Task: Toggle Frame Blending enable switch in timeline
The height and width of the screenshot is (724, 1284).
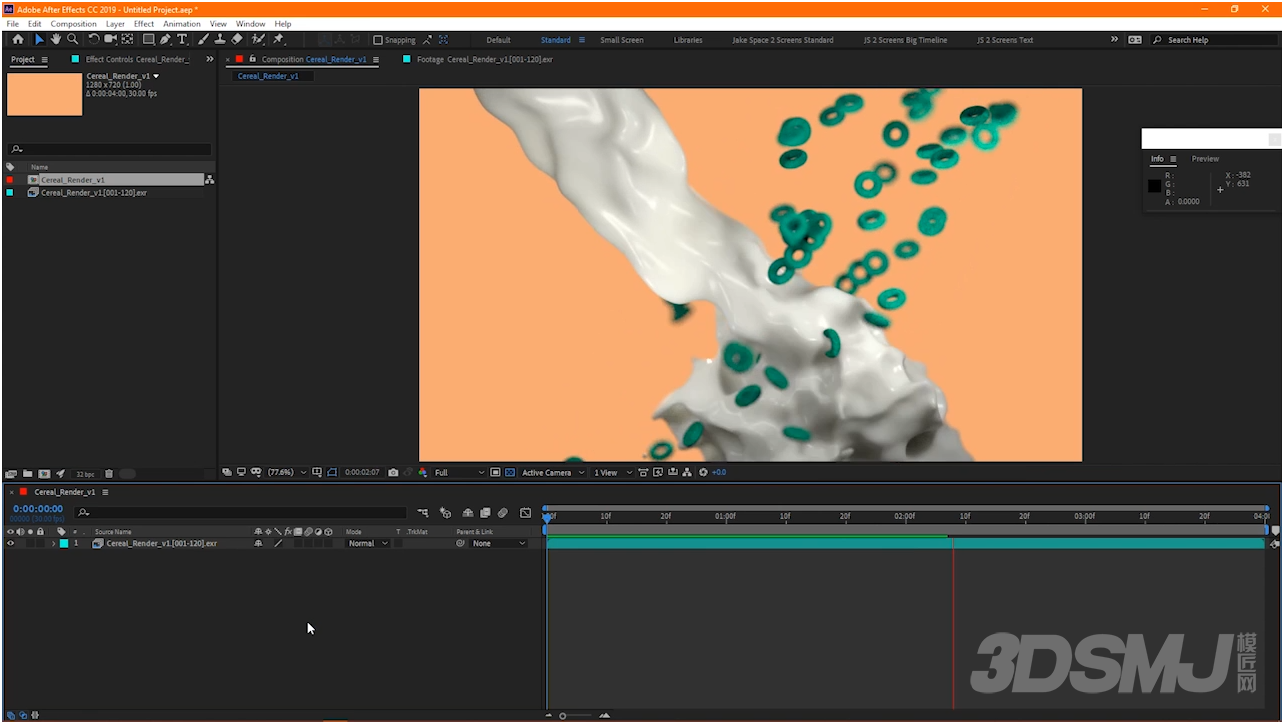Action: pyautogui.click(x=485, y=513)
